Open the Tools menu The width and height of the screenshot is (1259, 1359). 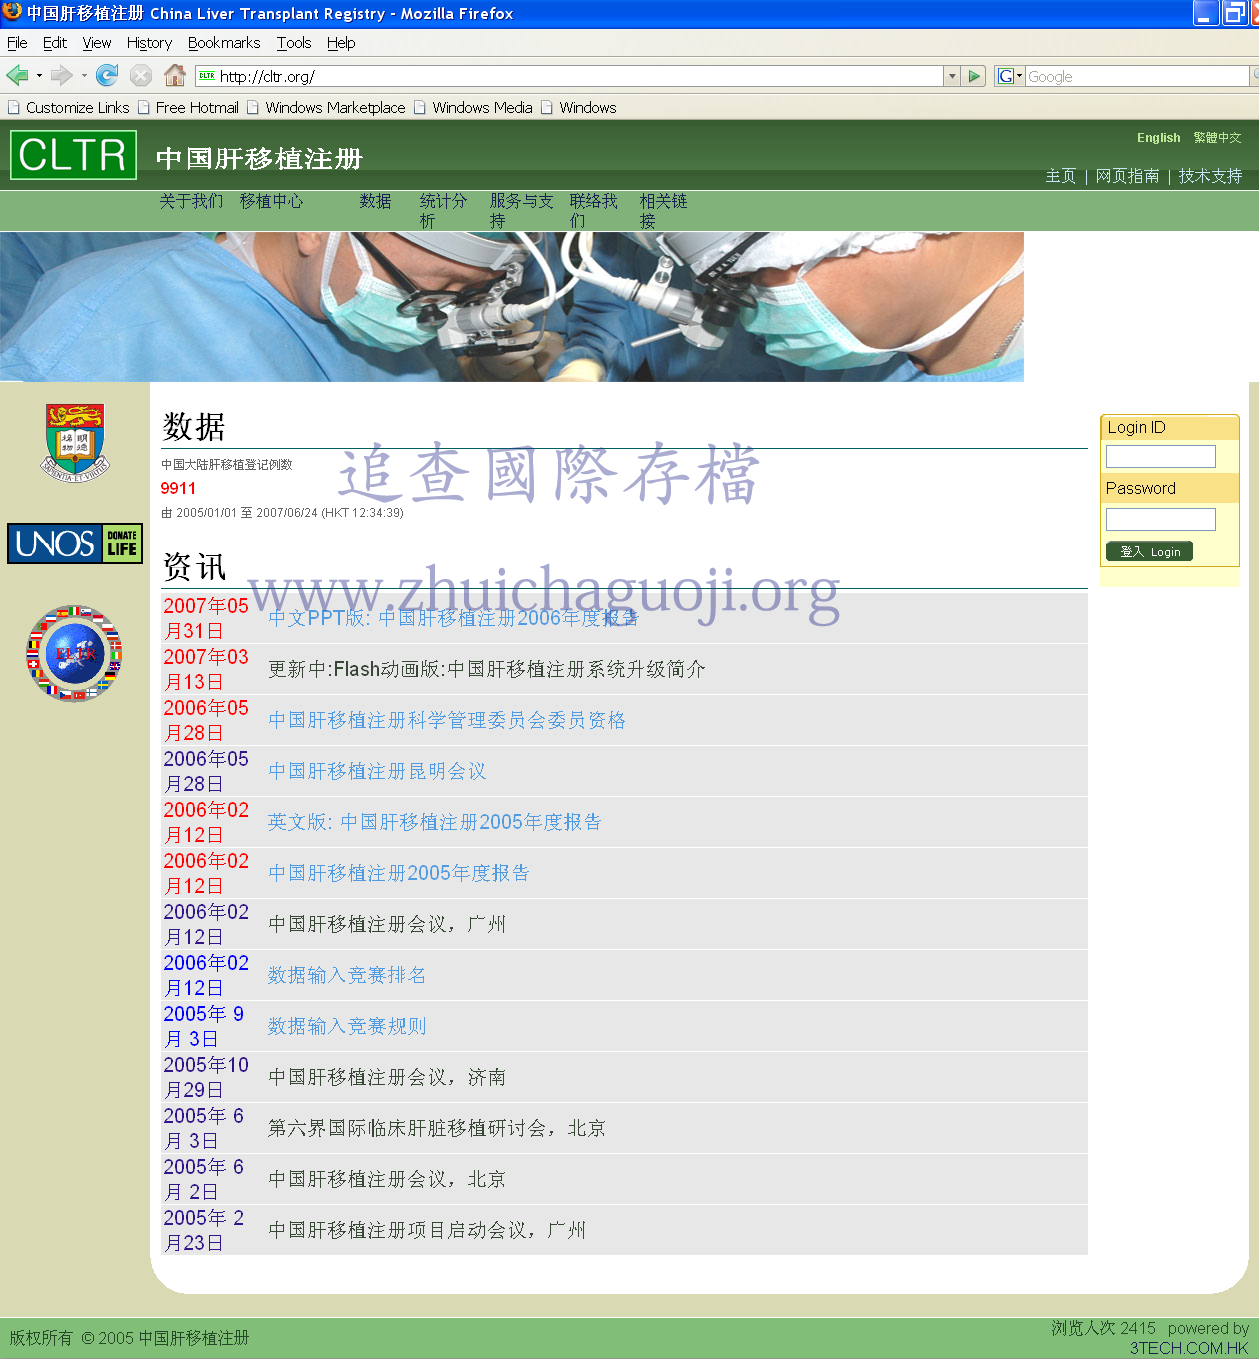tap(293, 43)
